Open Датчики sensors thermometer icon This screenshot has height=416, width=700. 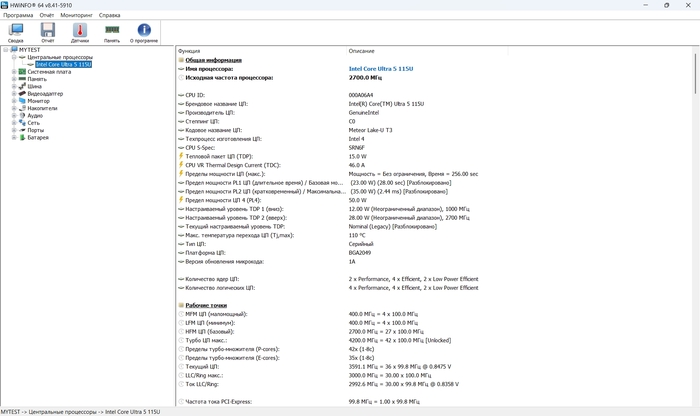[x=79, y=33]
